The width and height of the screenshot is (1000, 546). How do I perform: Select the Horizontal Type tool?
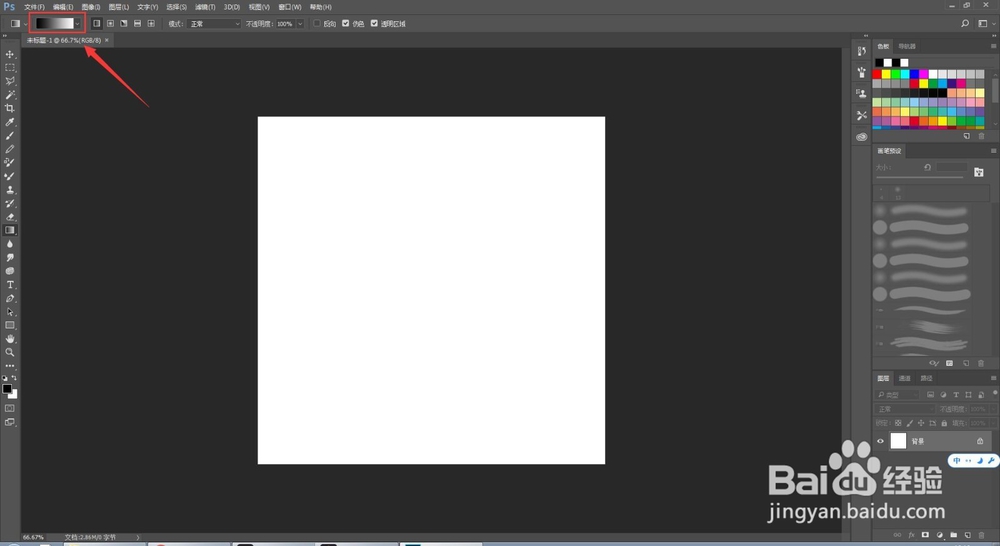click(x=10, y=284)
